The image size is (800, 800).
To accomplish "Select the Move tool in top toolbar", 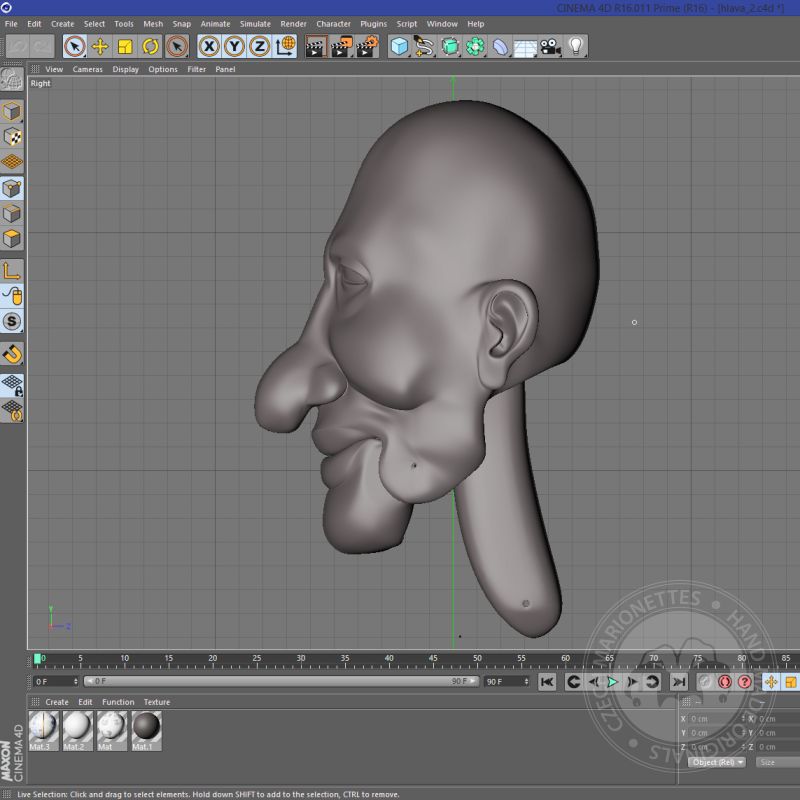I will click(100, 46).
